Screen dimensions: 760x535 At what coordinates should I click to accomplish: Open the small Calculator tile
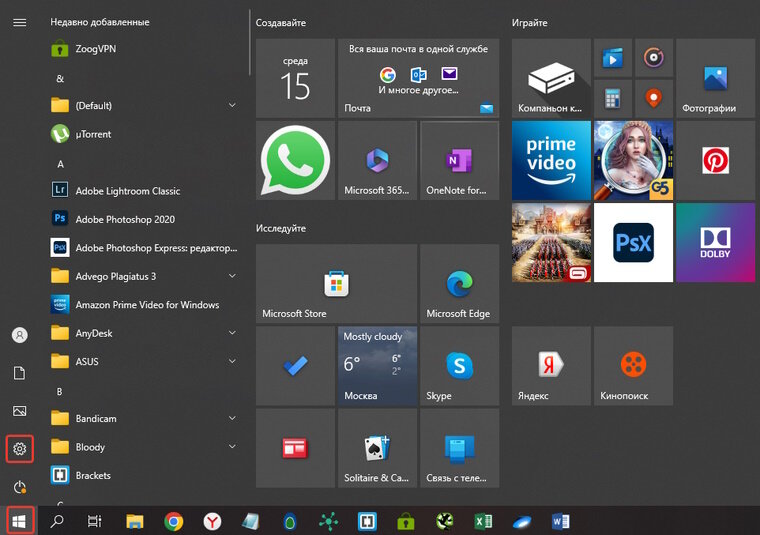(613, 99)
